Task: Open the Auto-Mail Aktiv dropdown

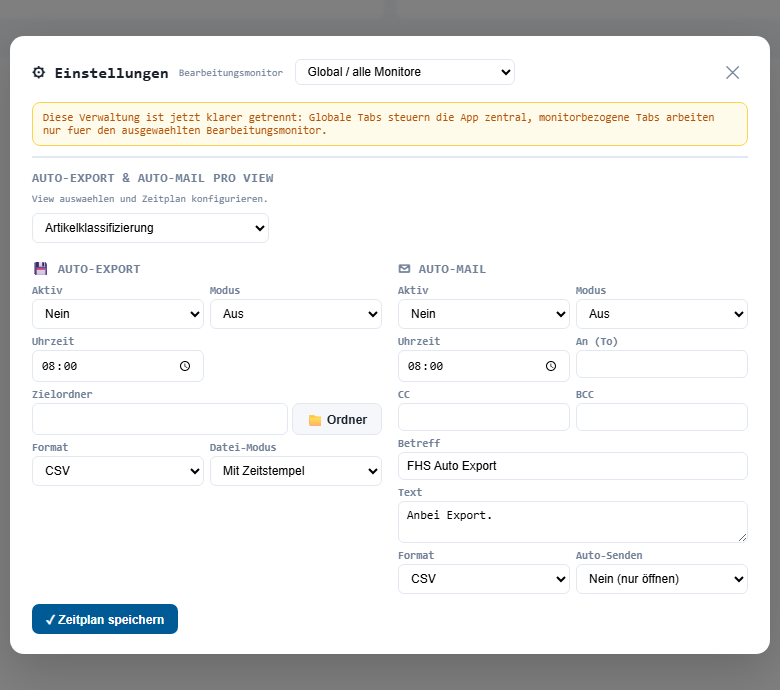Action: [x=483, y=314]
